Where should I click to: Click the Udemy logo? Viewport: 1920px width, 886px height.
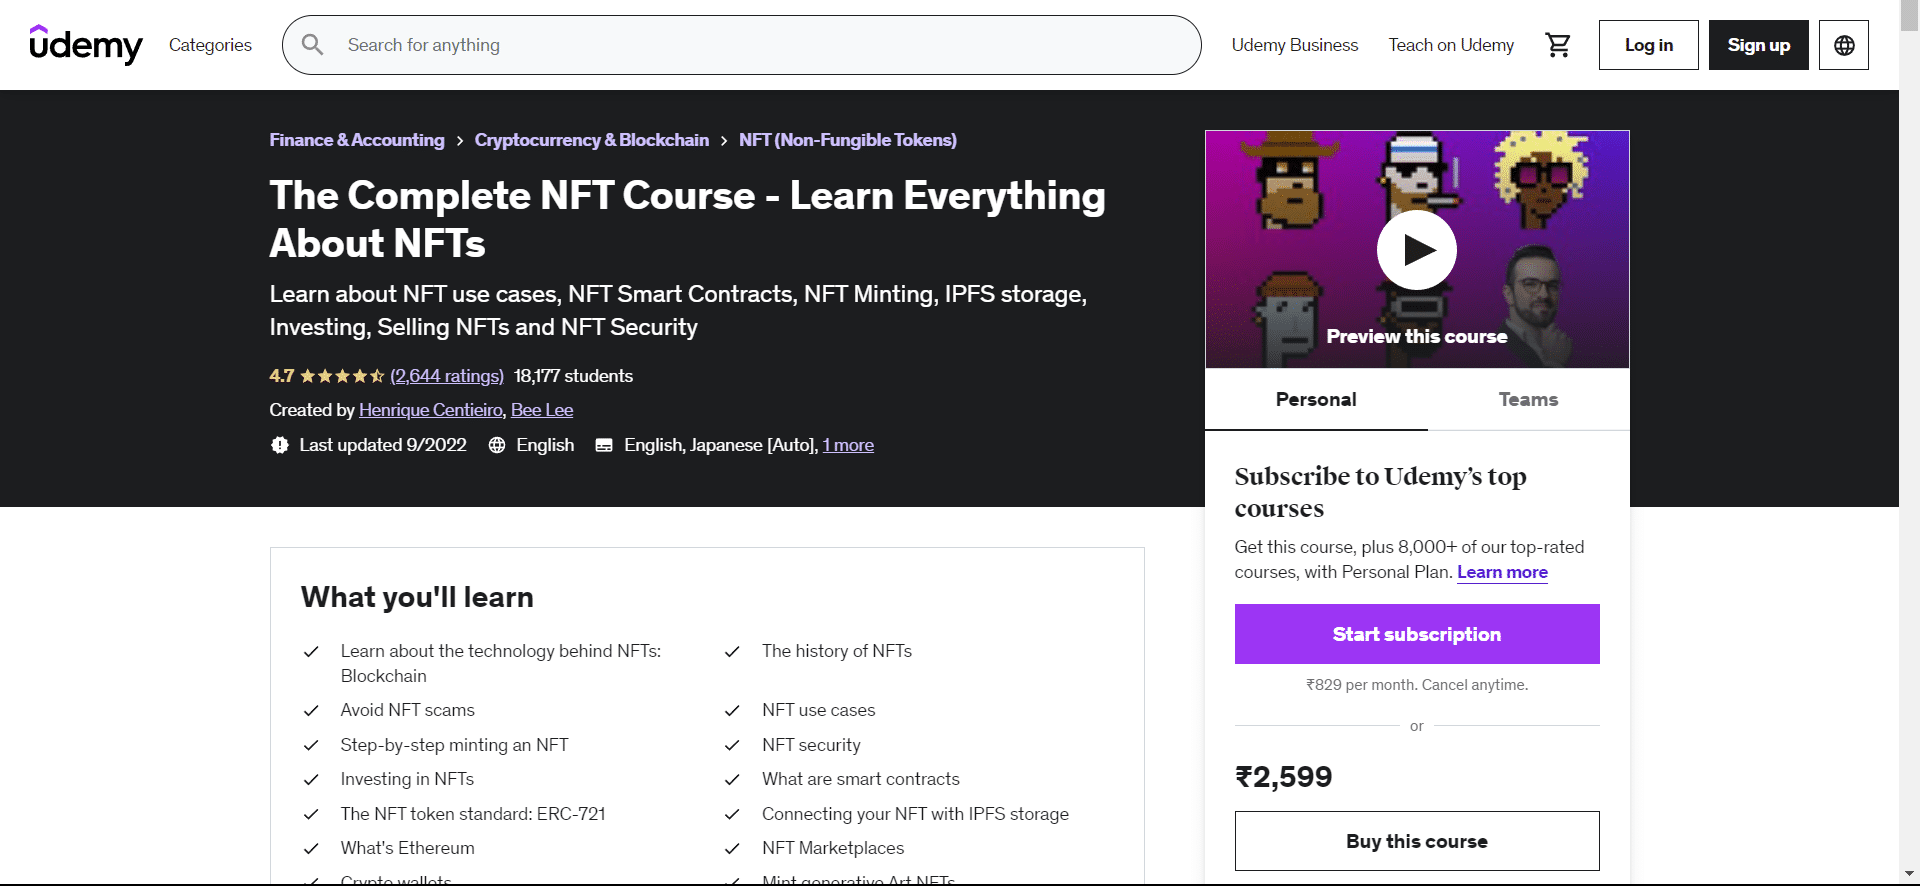pyautogui.click(x=86, y=45)
